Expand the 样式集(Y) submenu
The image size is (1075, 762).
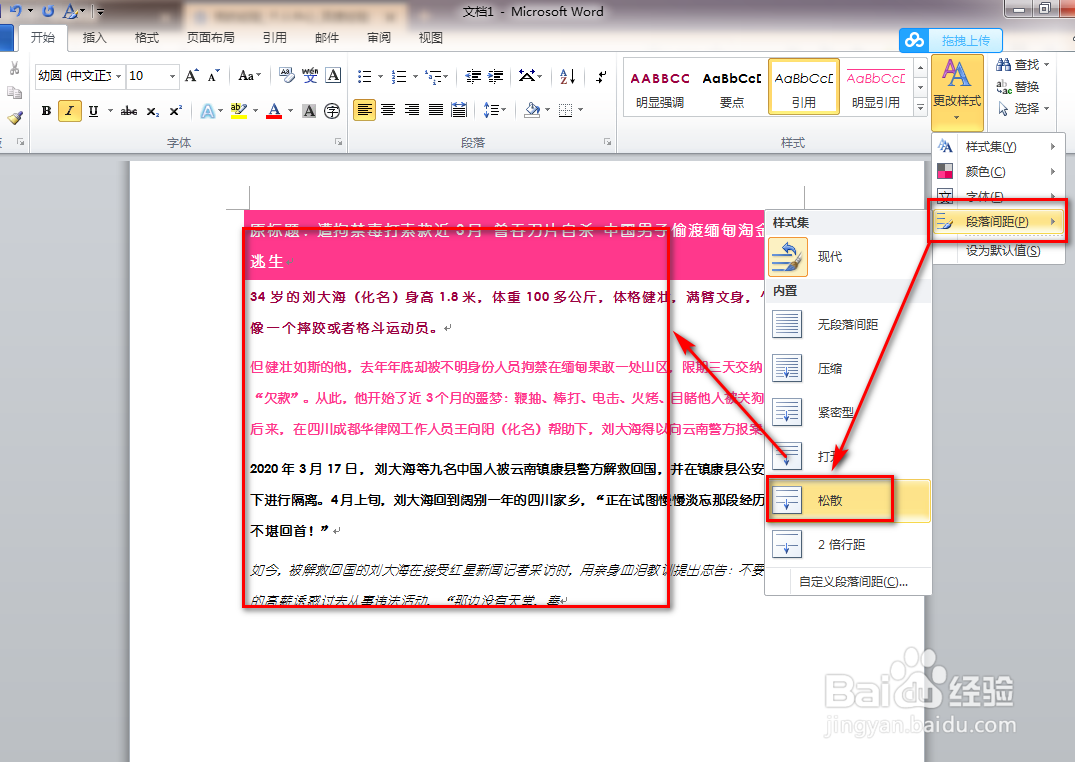[x=998, y=147]
